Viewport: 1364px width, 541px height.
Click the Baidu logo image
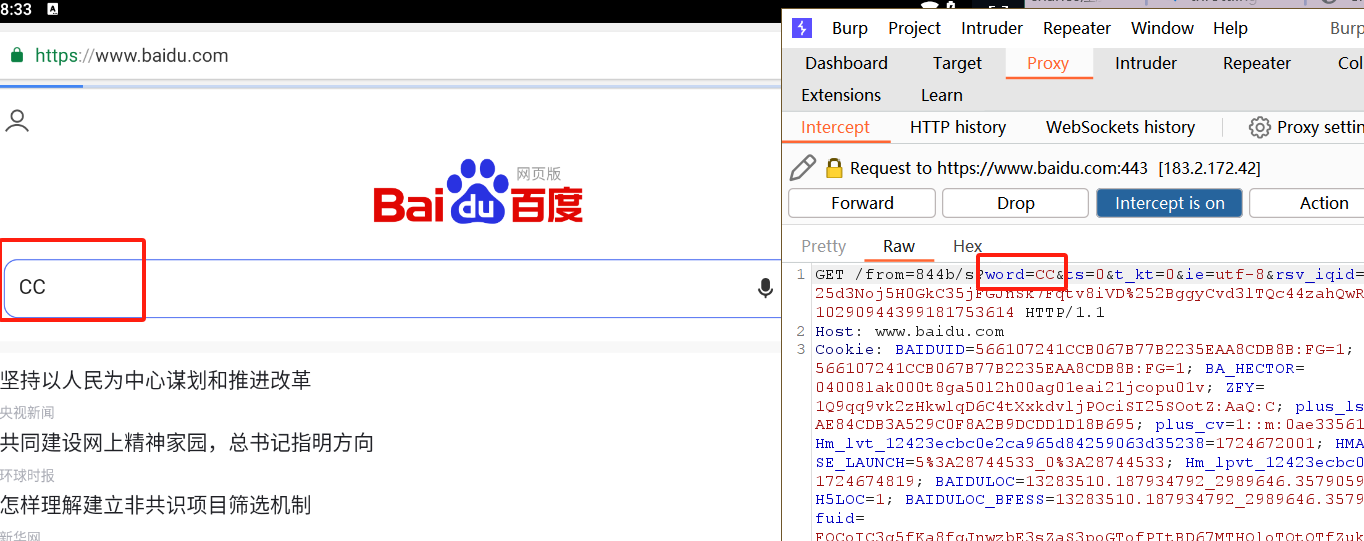[x=478, y=192]
